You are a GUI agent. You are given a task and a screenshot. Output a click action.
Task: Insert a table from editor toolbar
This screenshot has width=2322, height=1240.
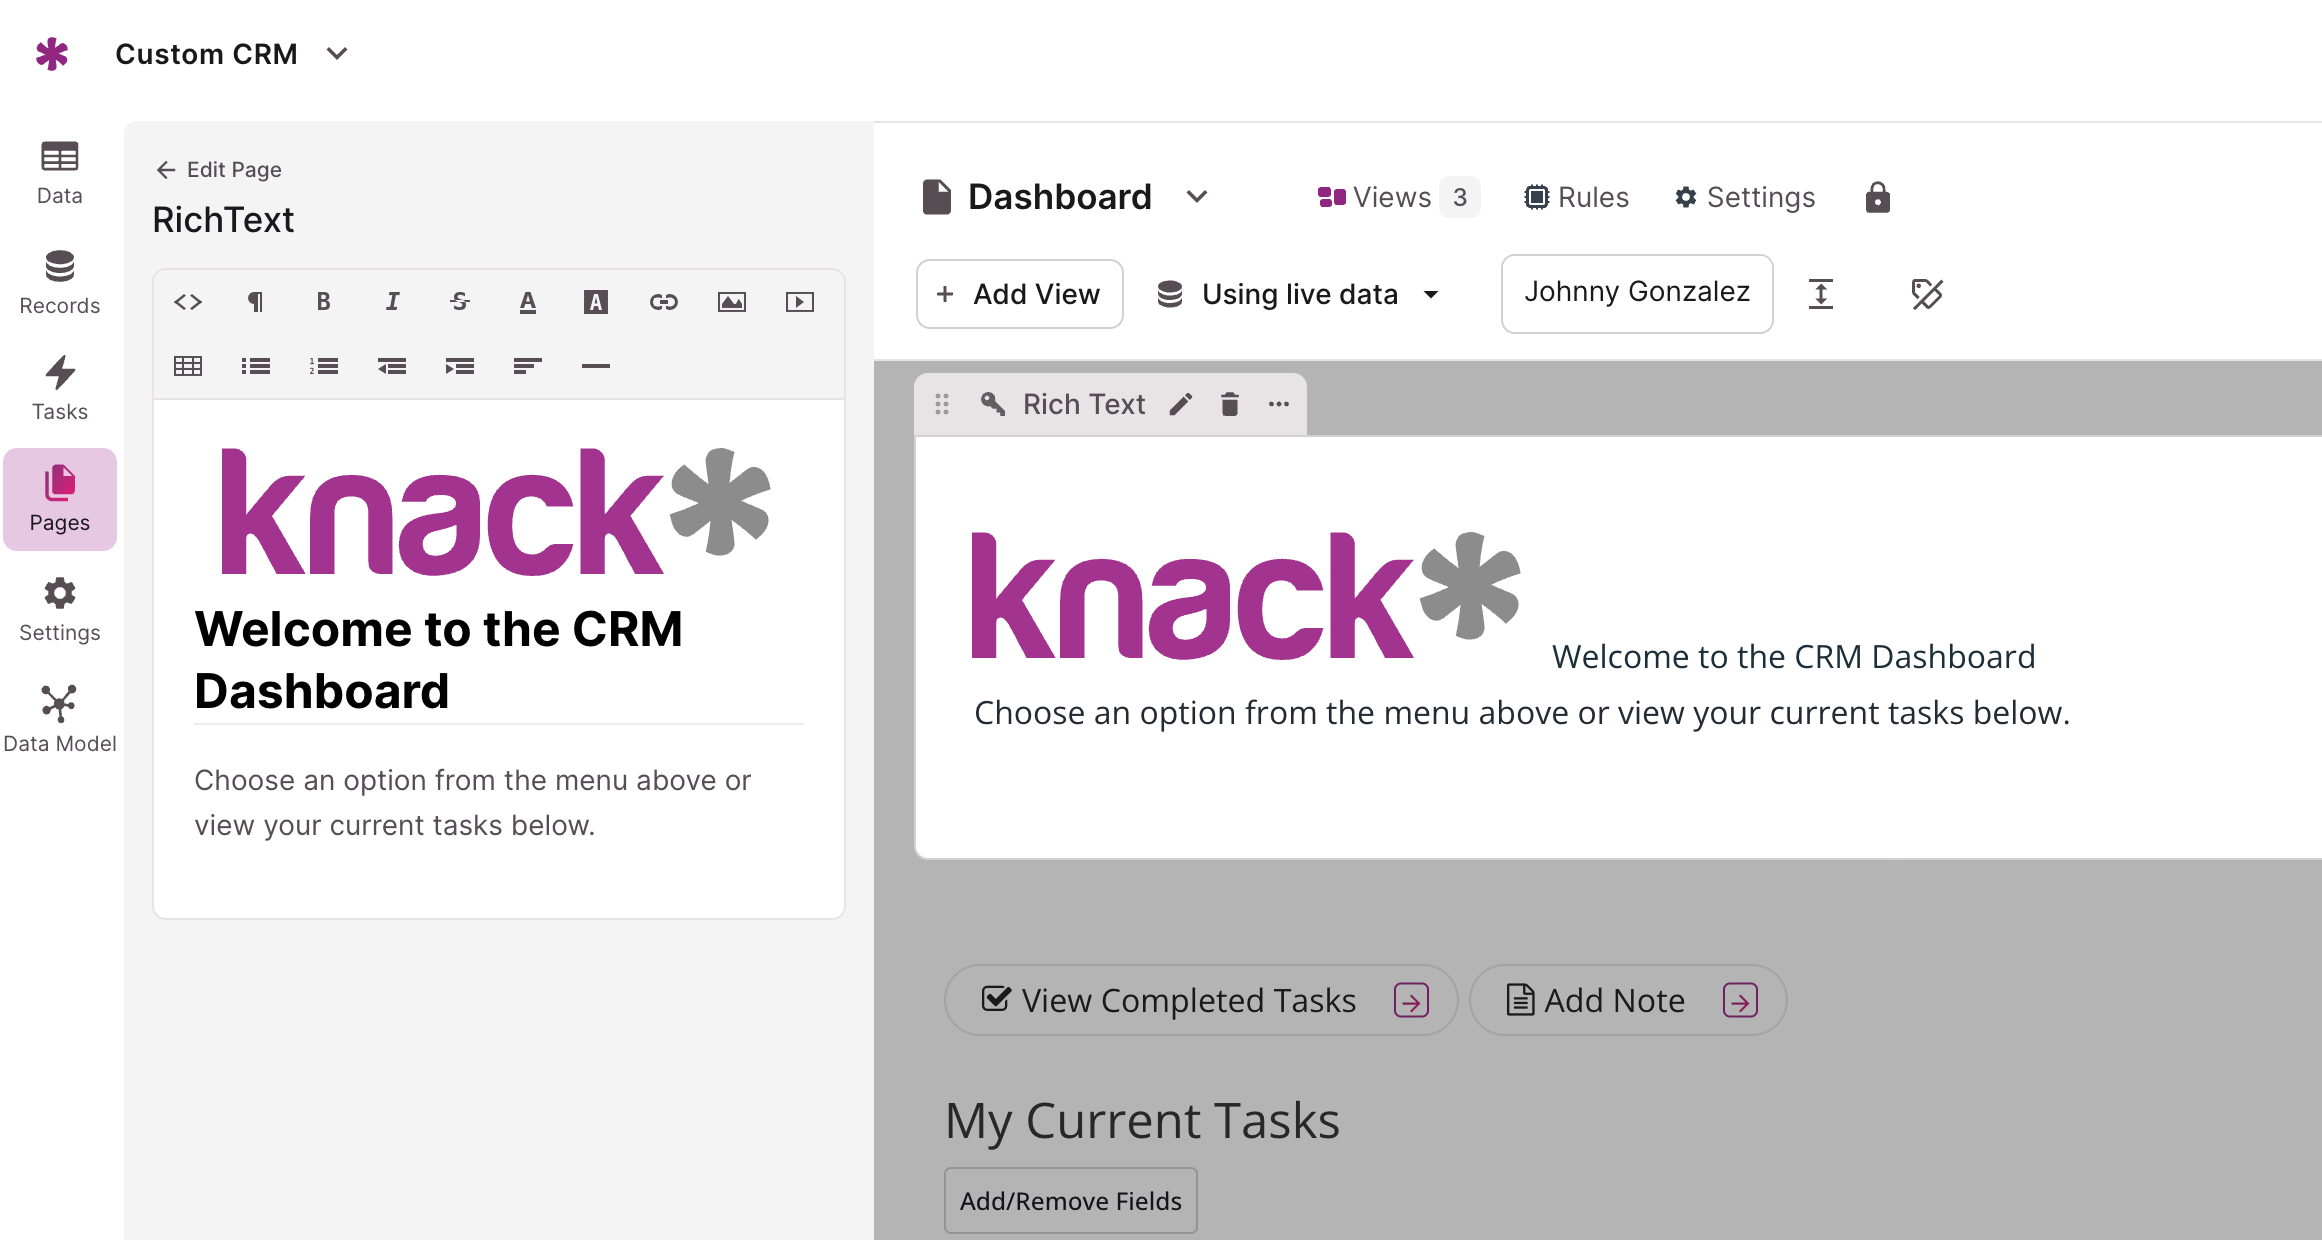tap(188, 366)
